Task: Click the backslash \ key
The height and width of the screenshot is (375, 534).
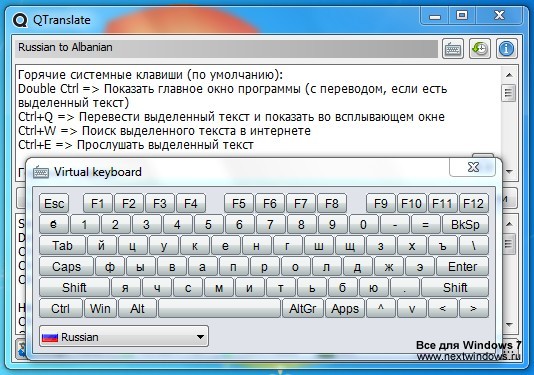Action: point(474,246)
